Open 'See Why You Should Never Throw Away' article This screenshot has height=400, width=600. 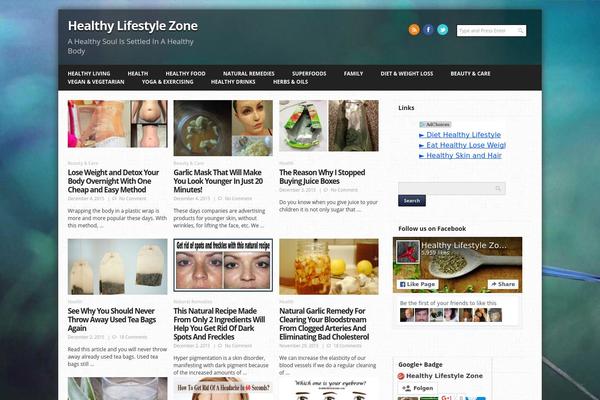[x=112, y=320]
